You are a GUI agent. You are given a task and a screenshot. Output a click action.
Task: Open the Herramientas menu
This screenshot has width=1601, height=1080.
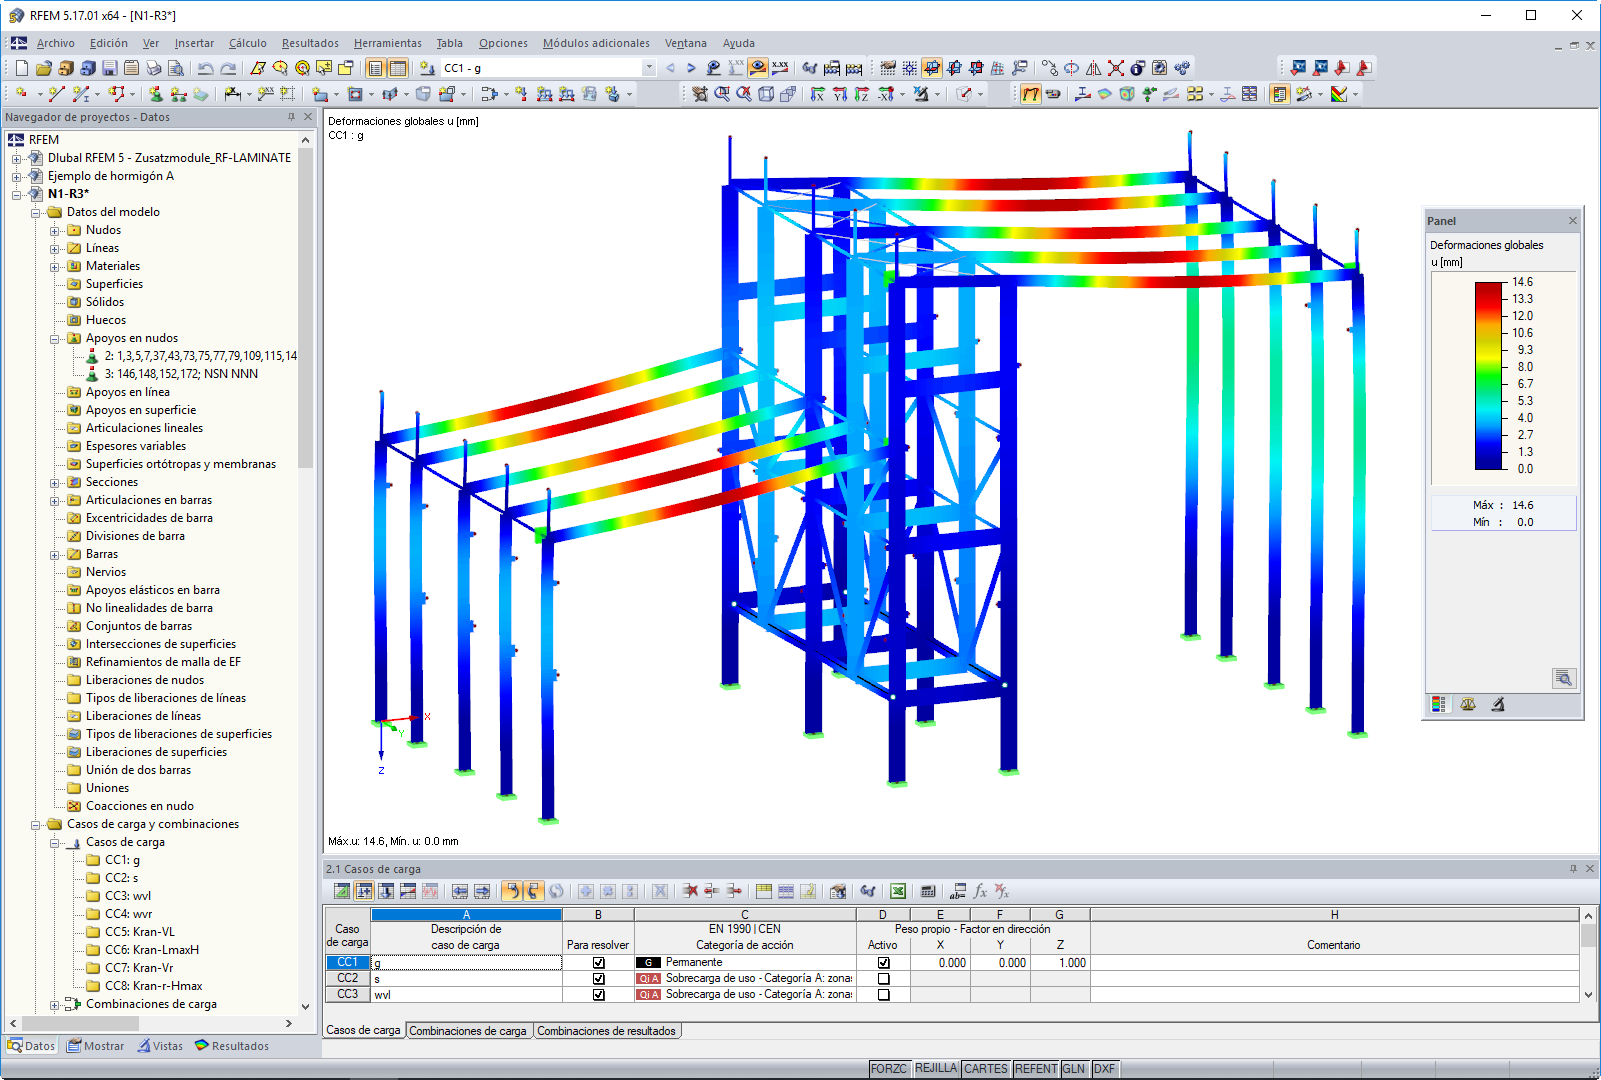[x=387, y=43]
